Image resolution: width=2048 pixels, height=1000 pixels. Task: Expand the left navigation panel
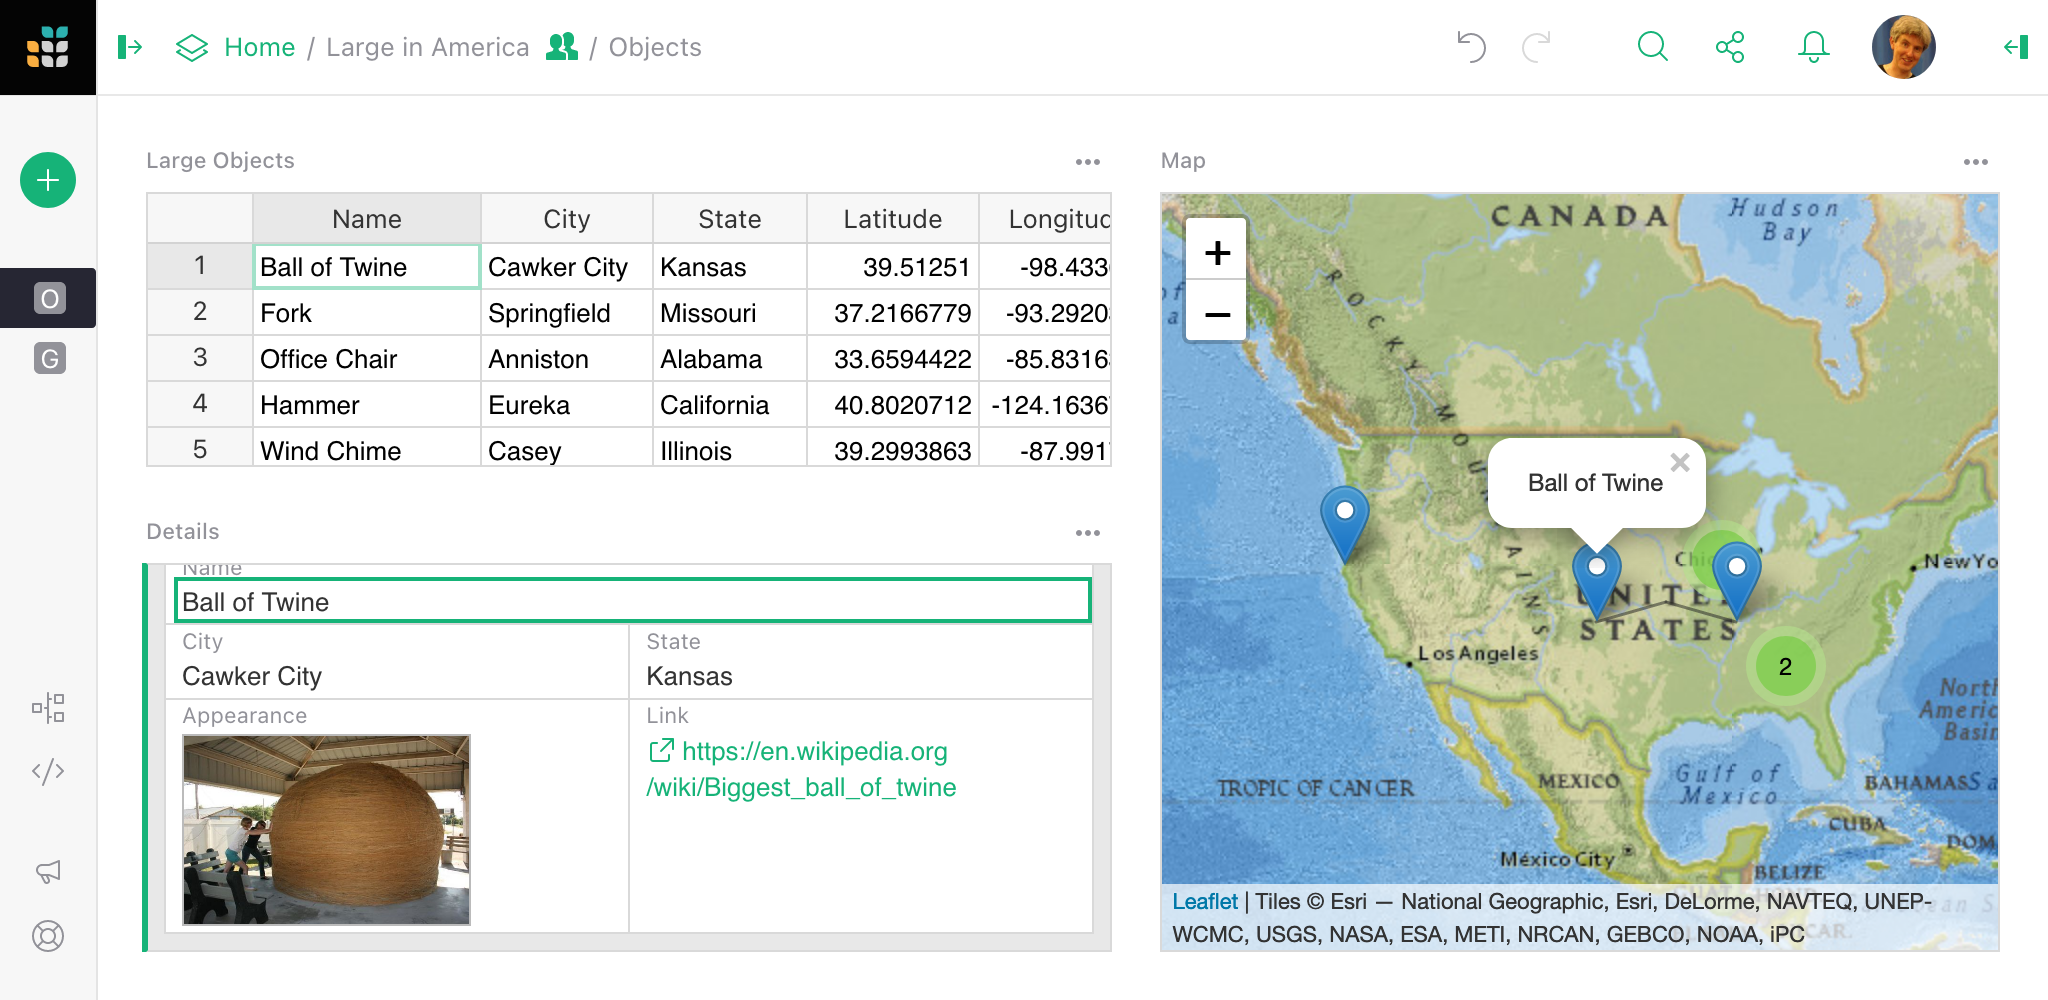tap(130, 47)
